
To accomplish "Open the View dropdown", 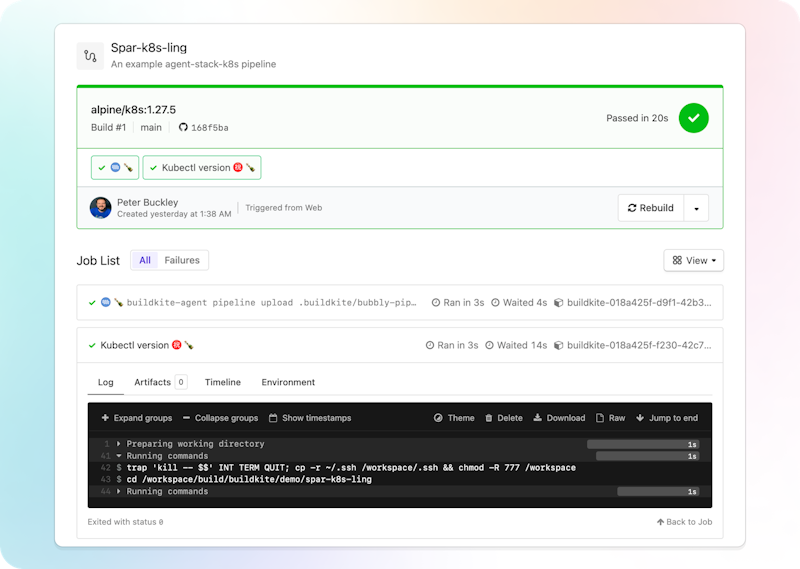I will click(693, 260).
